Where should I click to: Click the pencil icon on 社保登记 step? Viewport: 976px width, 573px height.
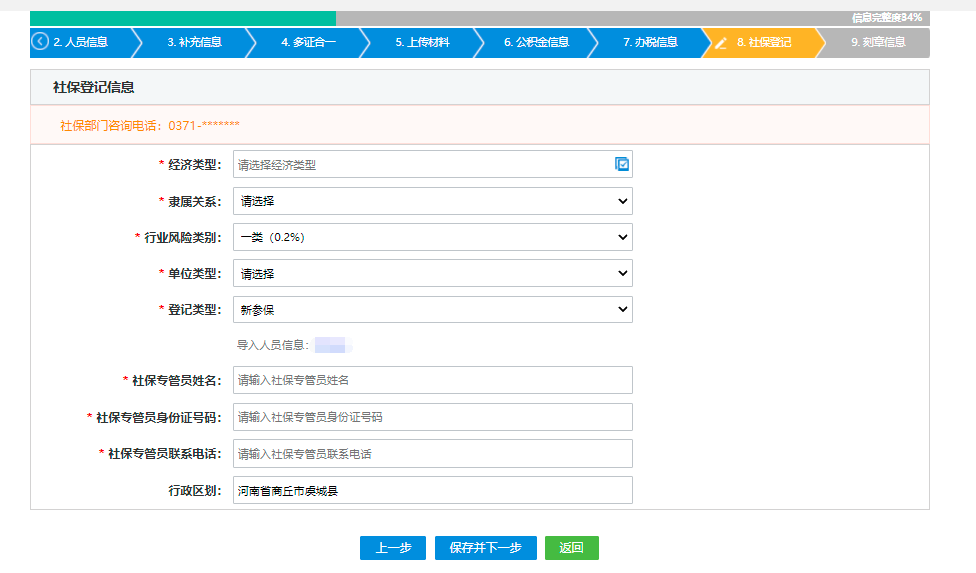pos(721,43)
